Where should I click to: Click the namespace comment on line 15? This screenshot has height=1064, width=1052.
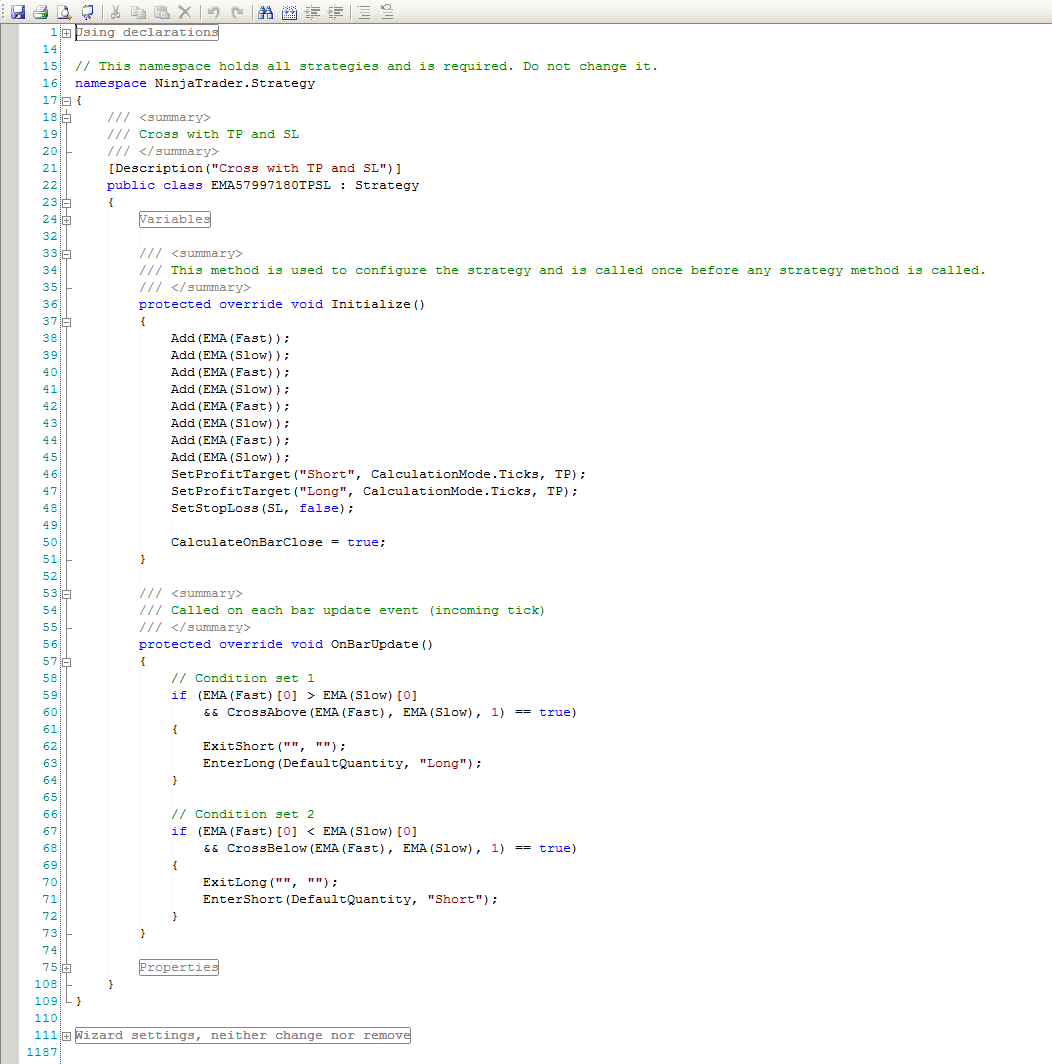tap(367, 66)
